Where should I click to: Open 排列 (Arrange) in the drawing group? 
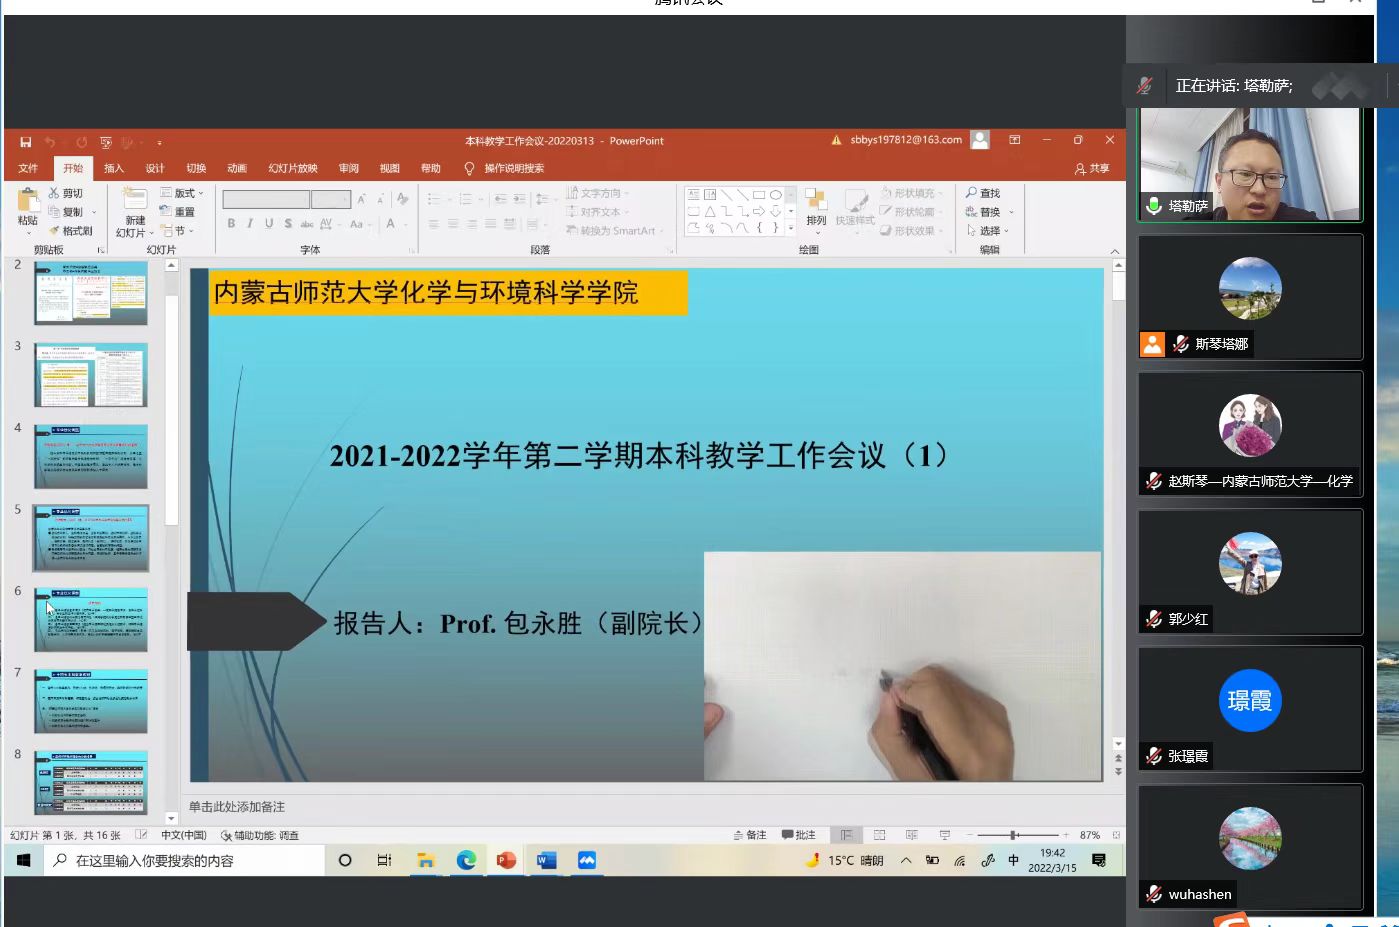click(816, 207)
